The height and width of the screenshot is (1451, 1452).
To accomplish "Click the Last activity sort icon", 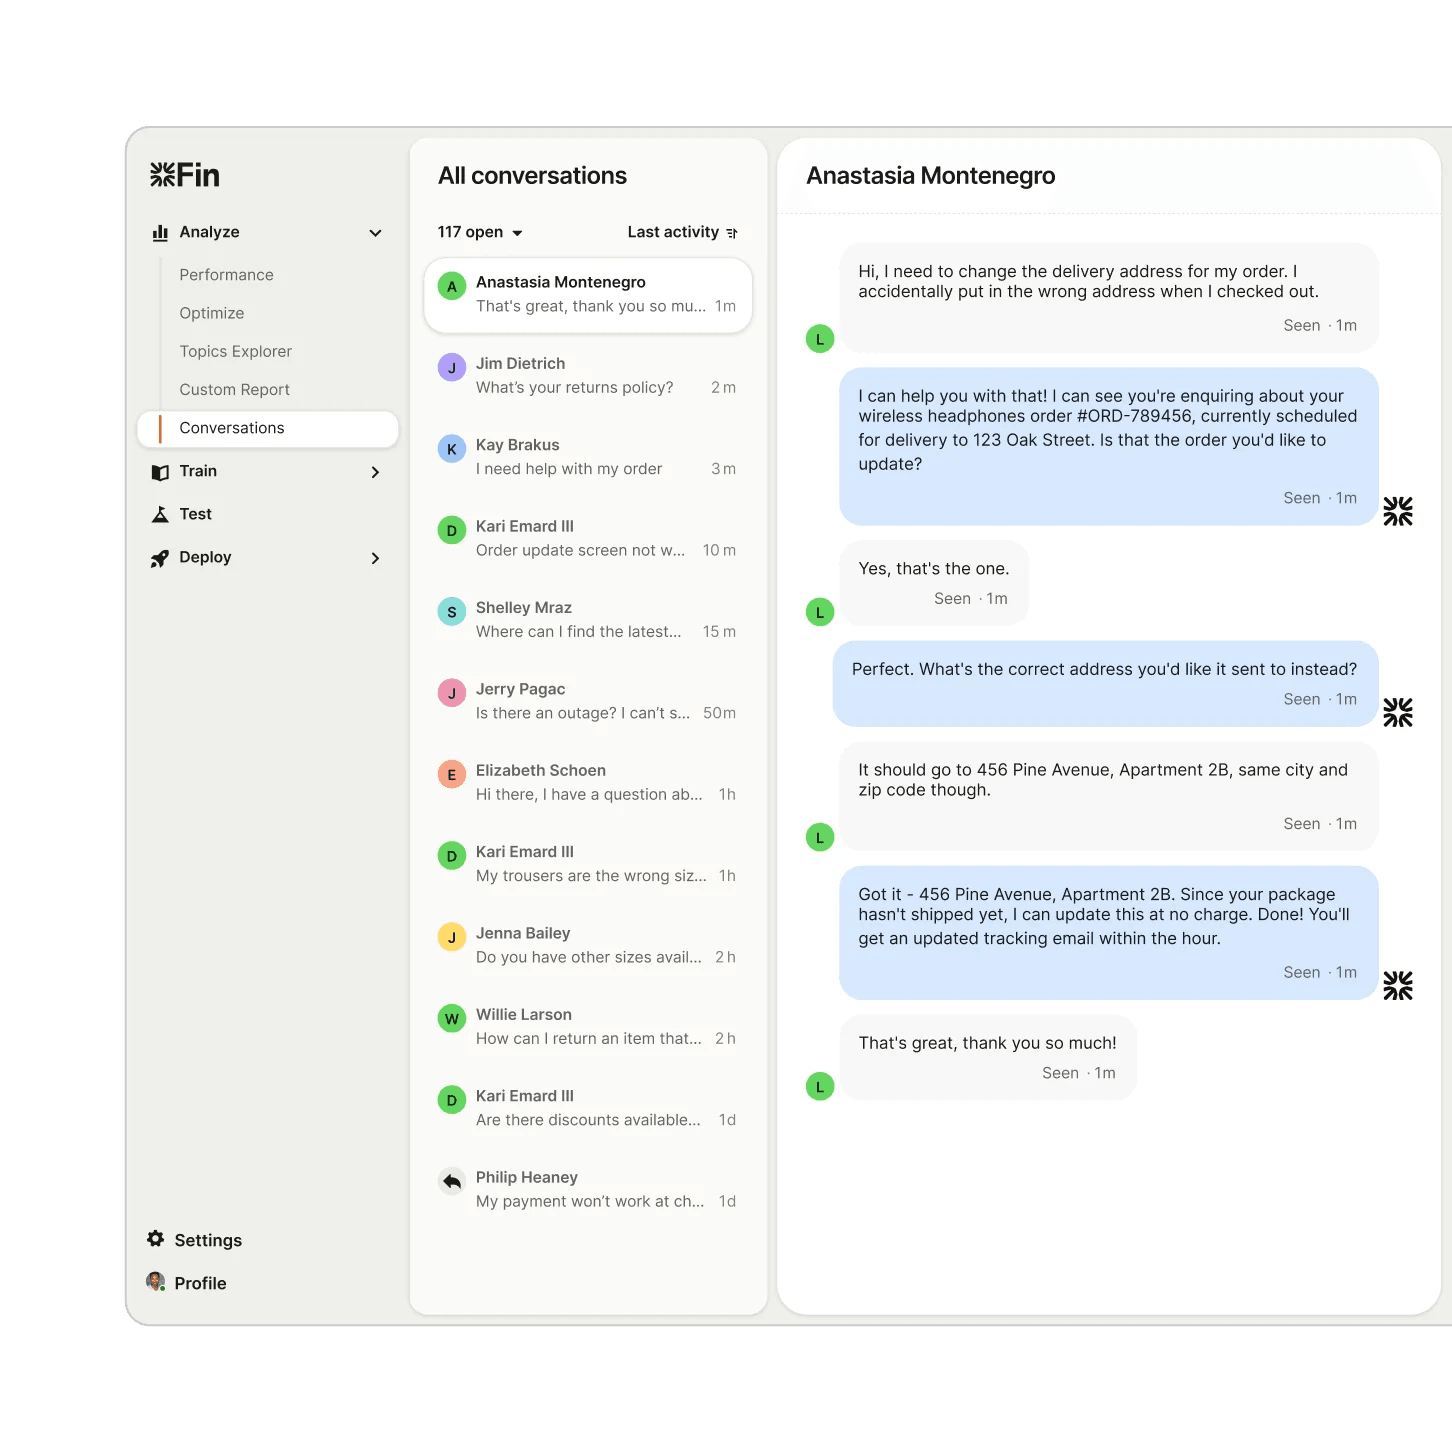I will pyautogui.click(x=732, y=233).
